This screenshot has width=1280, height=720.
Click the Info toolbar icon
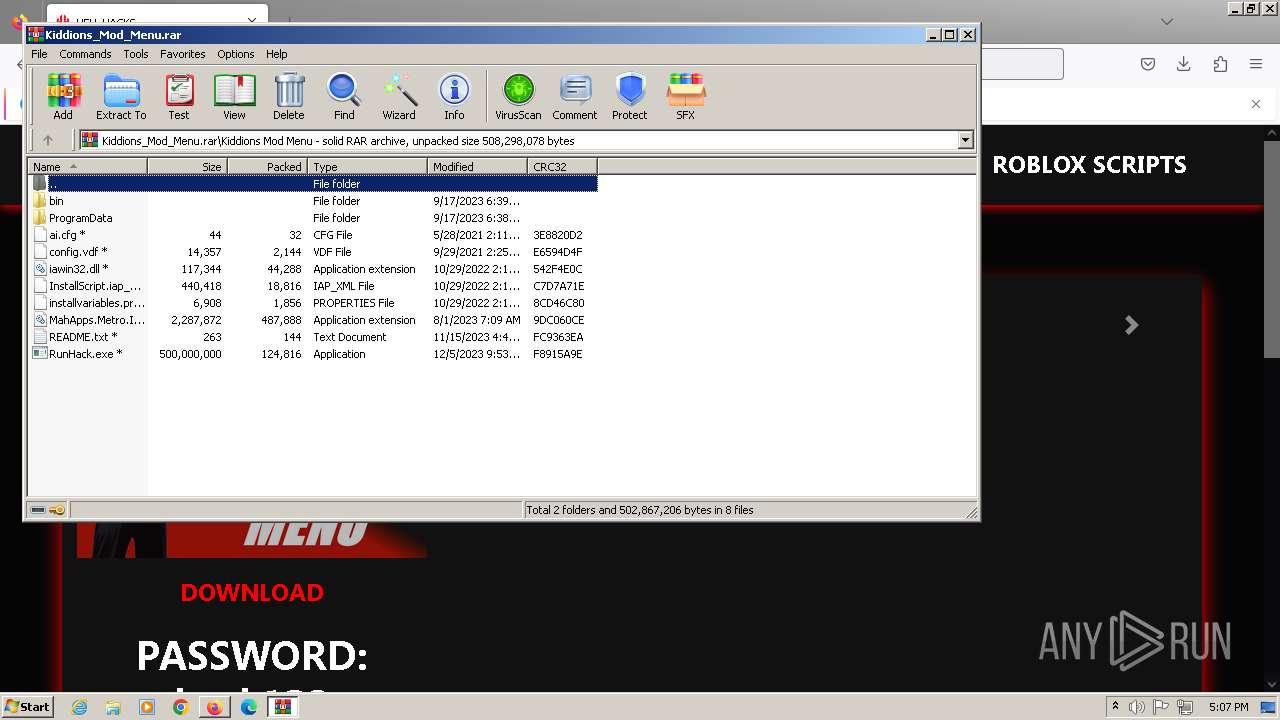(454, 97)
